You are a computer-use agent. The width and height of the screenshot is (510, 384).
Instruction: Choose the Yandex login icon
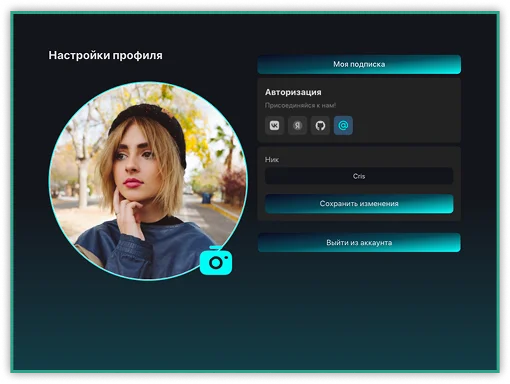pyautogui.click(x=297, y=125)
